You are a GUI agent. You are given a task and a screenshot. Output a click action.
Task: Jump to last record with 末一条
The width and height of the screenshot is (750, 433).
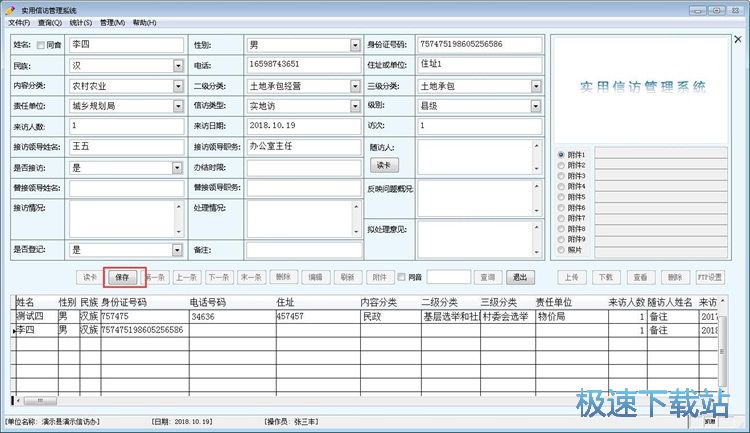[251, 277]
